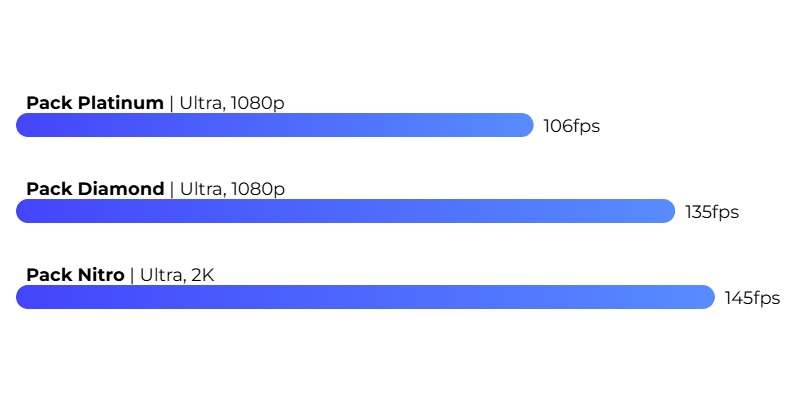Viewport: 800px width, 400px height.
Task: Click the Pack Nitro performance bar
Action: tap(365, 297)
